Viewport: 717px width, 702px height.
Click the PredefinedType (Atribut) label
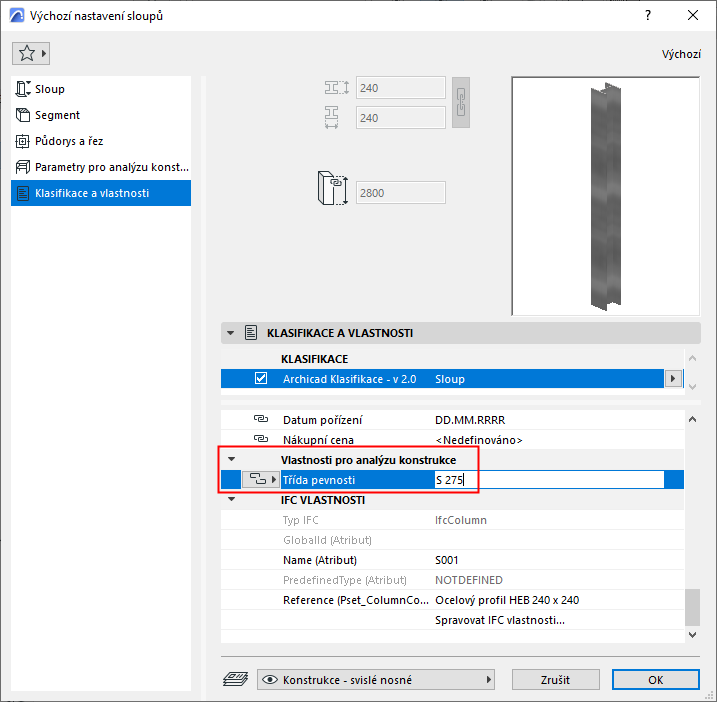pos(344,580)
